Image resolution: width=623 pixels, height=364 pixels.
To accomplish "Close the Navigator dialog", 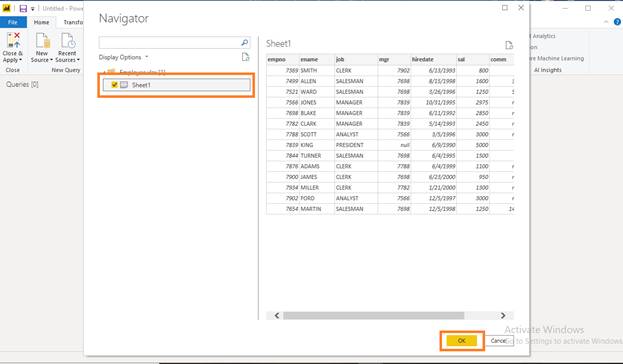I will 521,8.
